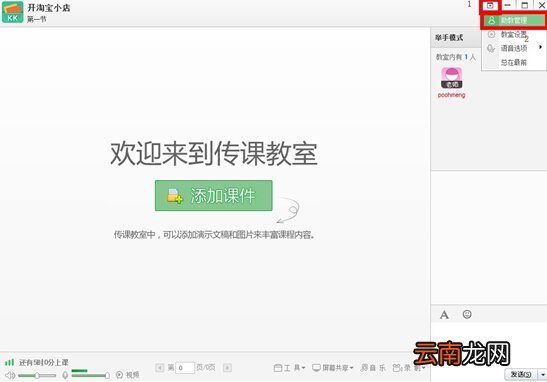547x382 pixels.
Task: Open 教室设置 from the menu
Action: click(514, 34)
